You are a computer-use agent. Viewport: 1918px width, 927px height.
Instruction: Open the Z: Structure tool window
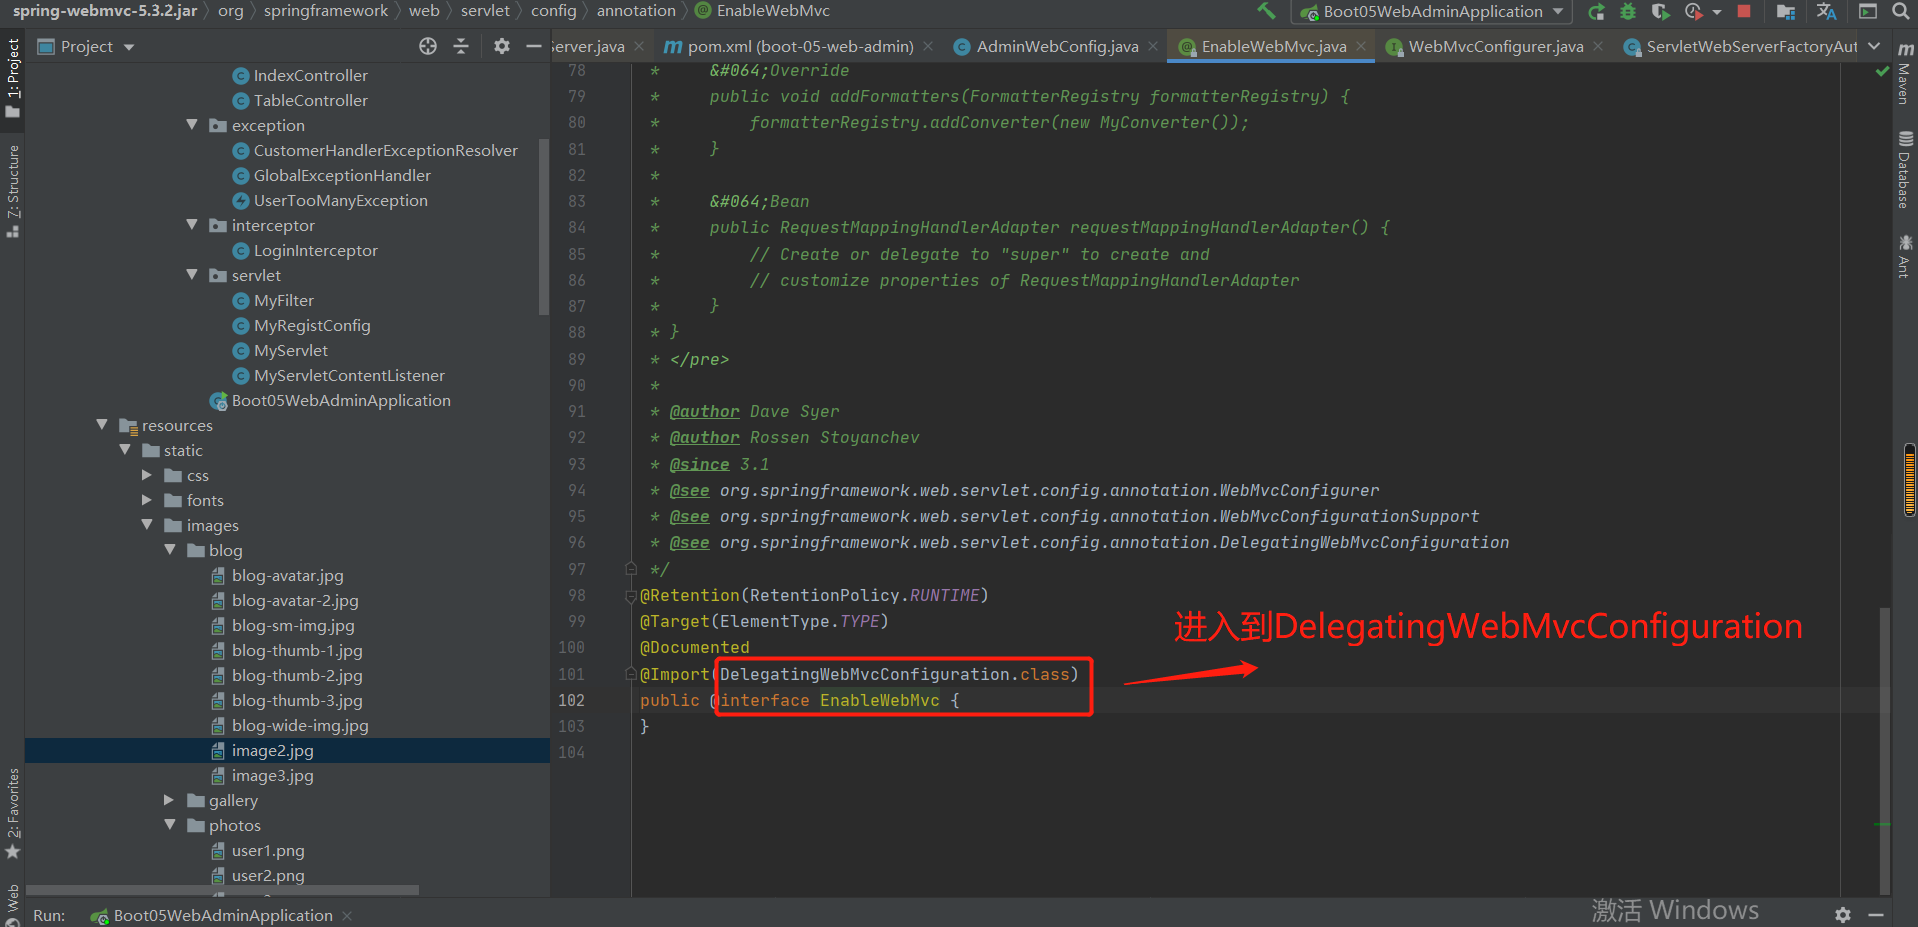(x=13, y=191)
